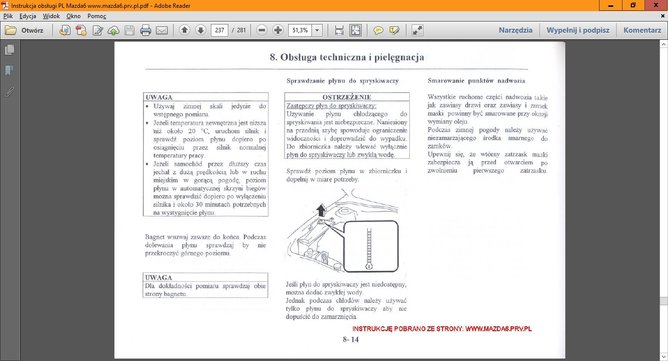Go to next page with down arrow
The image size is (668, 361).
[200, 30]
